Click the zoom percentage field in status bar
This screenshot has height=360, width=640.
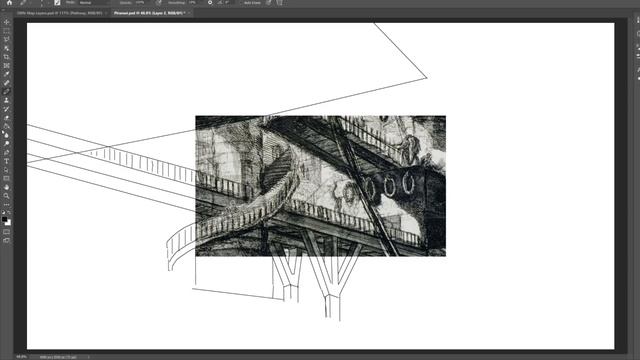[x=21, y=357]
